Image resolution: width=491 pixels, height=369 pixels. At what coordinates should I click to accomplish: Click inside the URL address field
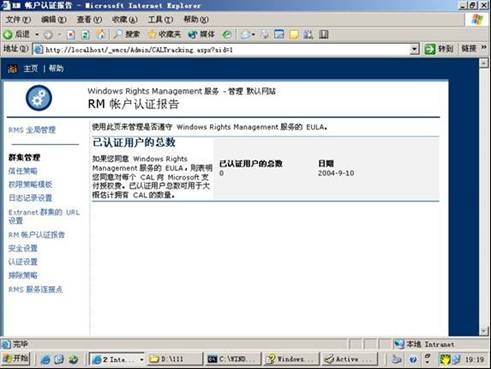point(222,50)
